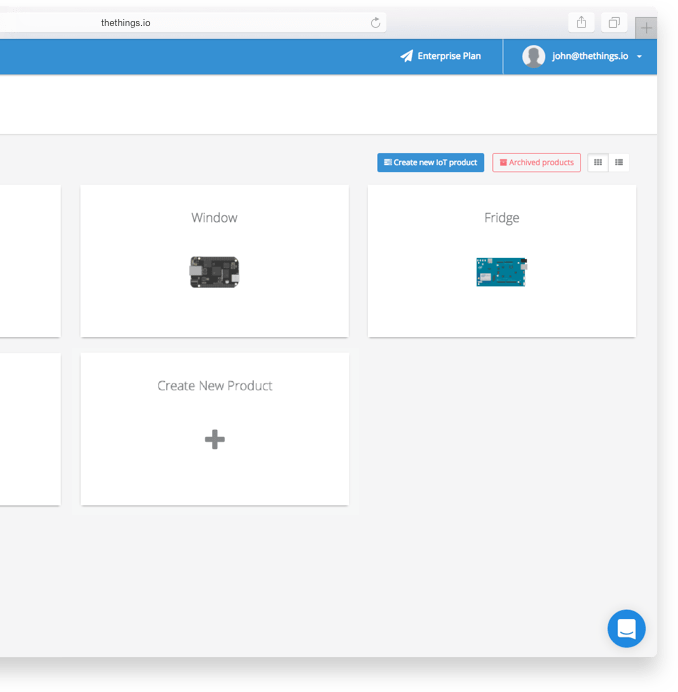Click john@thethings.io account name

pyautogui.click(x=590, y=56)
